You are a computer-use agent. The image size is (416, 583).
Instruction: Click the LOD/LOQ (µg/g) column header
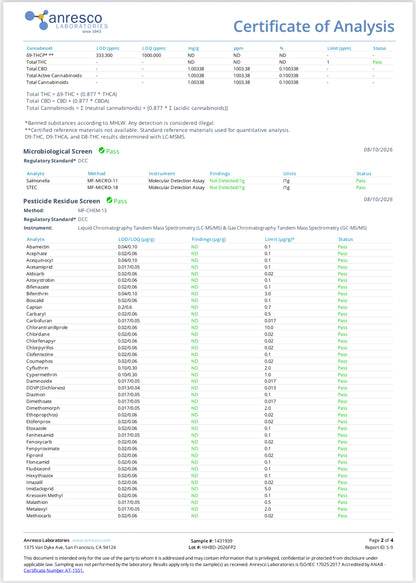136,239
